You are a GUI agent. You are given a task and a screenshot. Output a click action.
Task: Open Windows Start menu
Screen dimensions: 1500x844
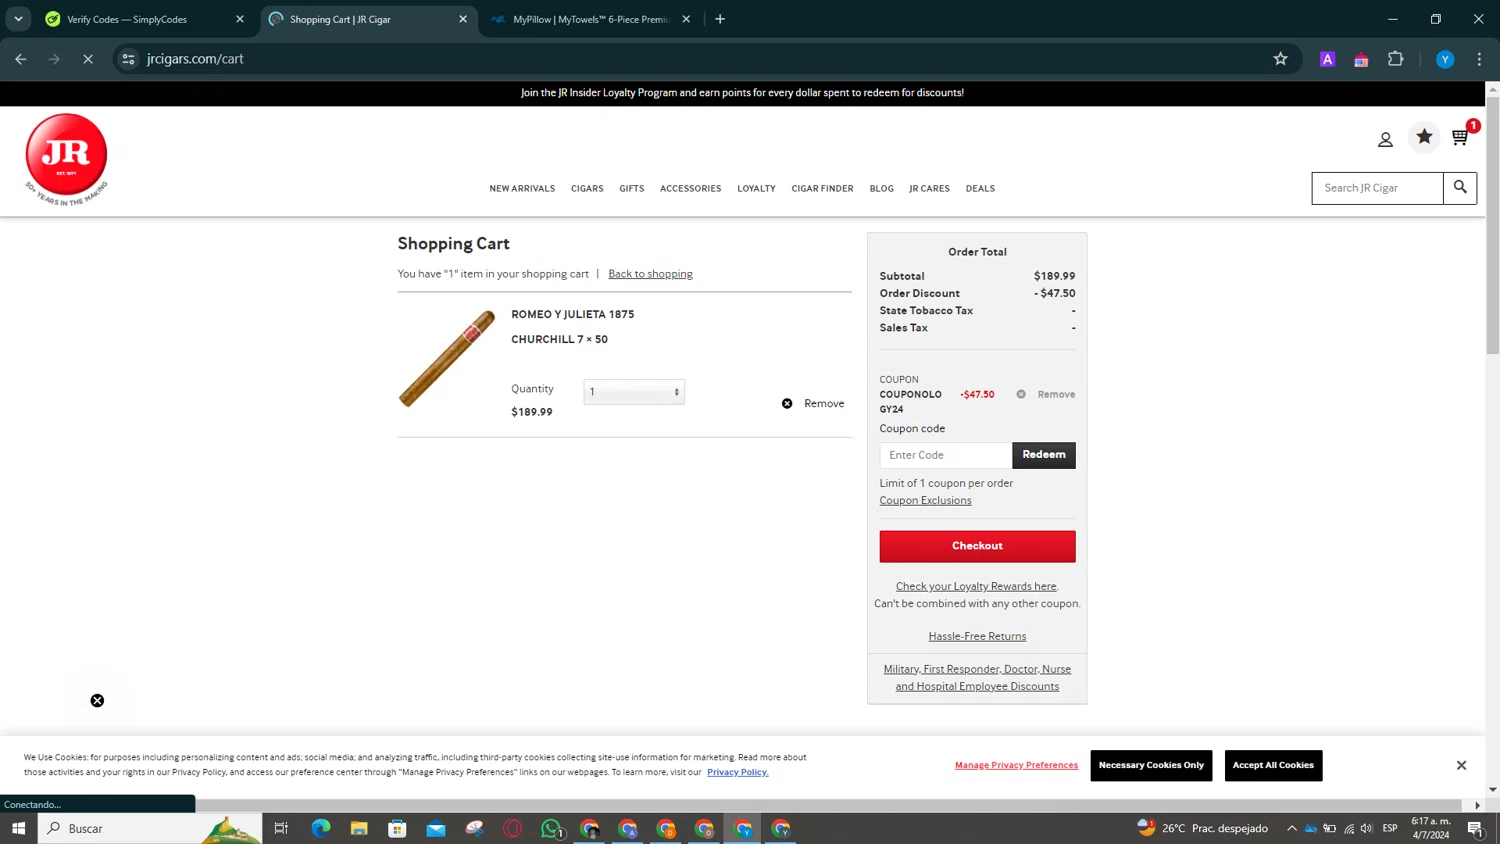18,828
